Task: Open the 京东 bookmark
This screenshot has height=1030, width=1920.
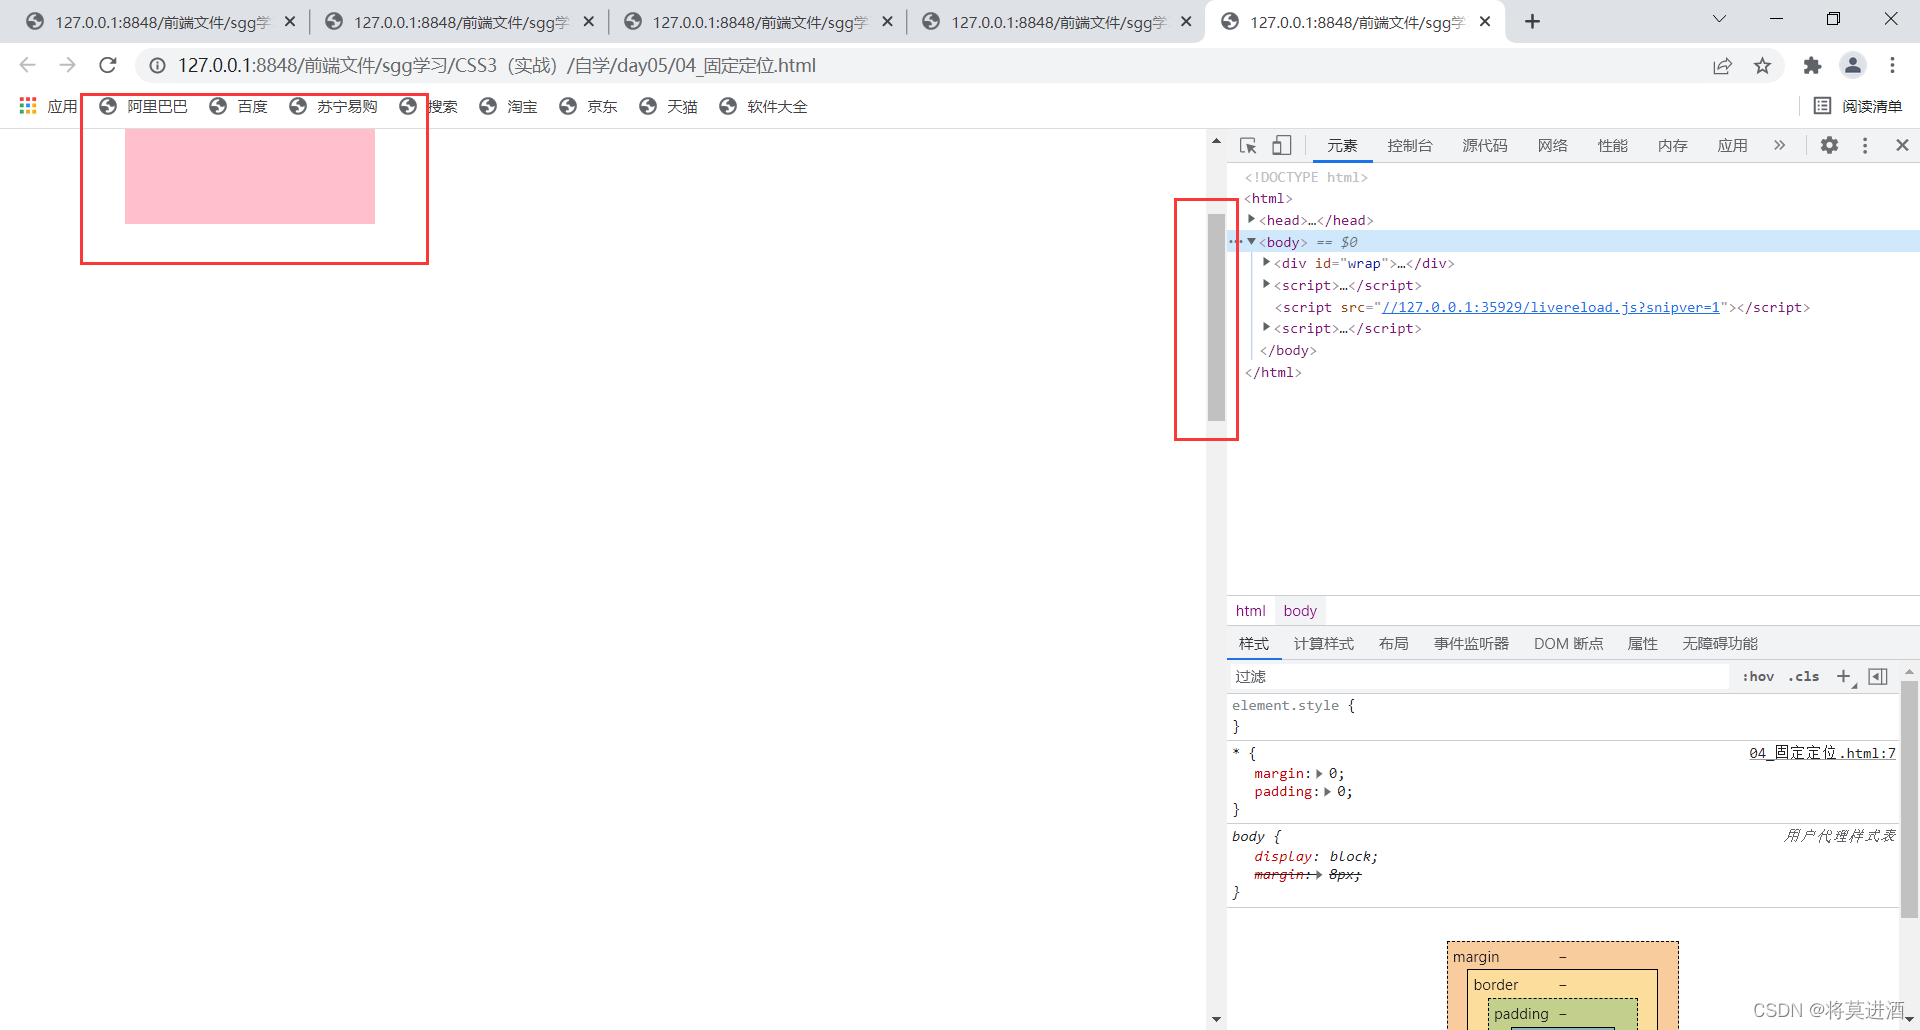Action: (x=588, y=106)
